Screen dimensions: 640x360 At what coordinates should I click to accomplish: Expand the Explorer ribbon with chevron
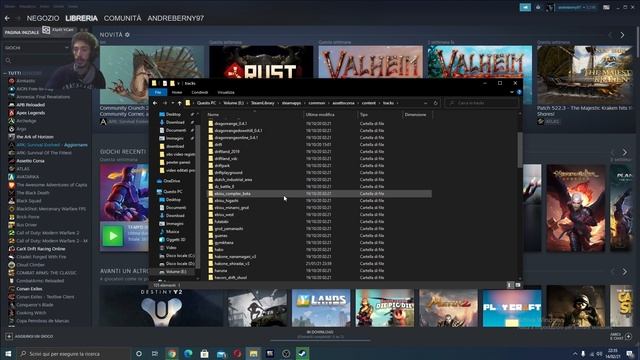click(512, 92)
